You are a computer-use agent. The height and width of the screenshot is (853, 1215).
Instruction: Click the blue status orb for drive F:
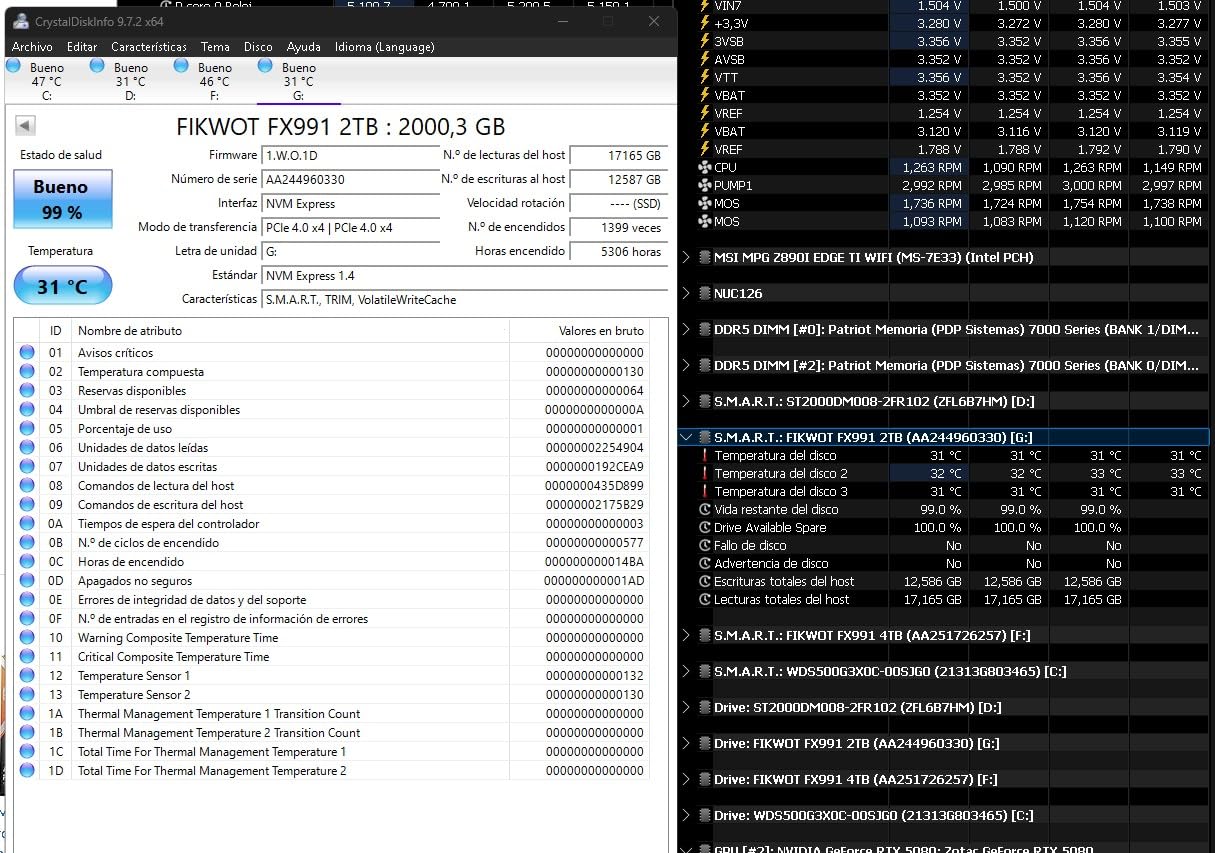click(x=181, y=66)
